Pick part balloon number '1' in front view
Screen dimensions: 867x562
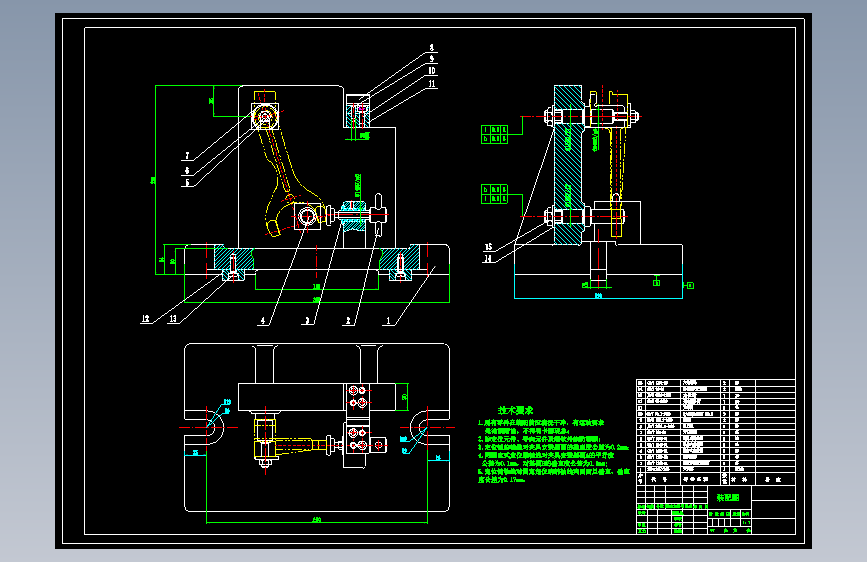(388, 320)
